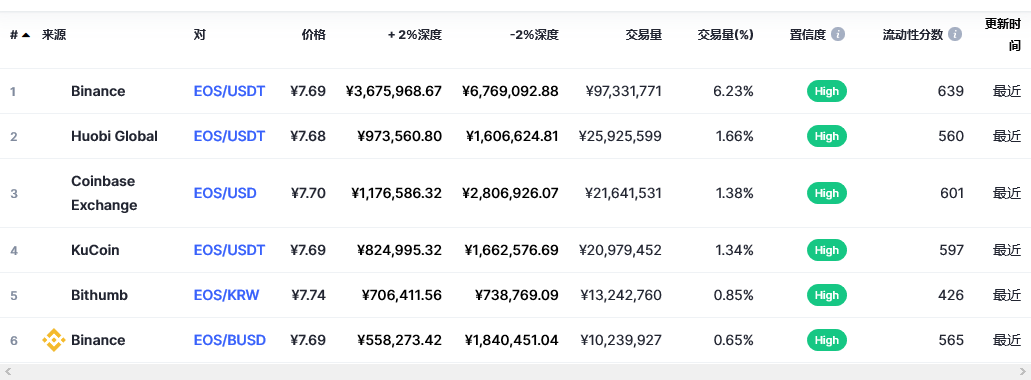Open the EOS/USD pair for Coinbase Exchange
1031x380 pixels.
(x=225, y=193)
